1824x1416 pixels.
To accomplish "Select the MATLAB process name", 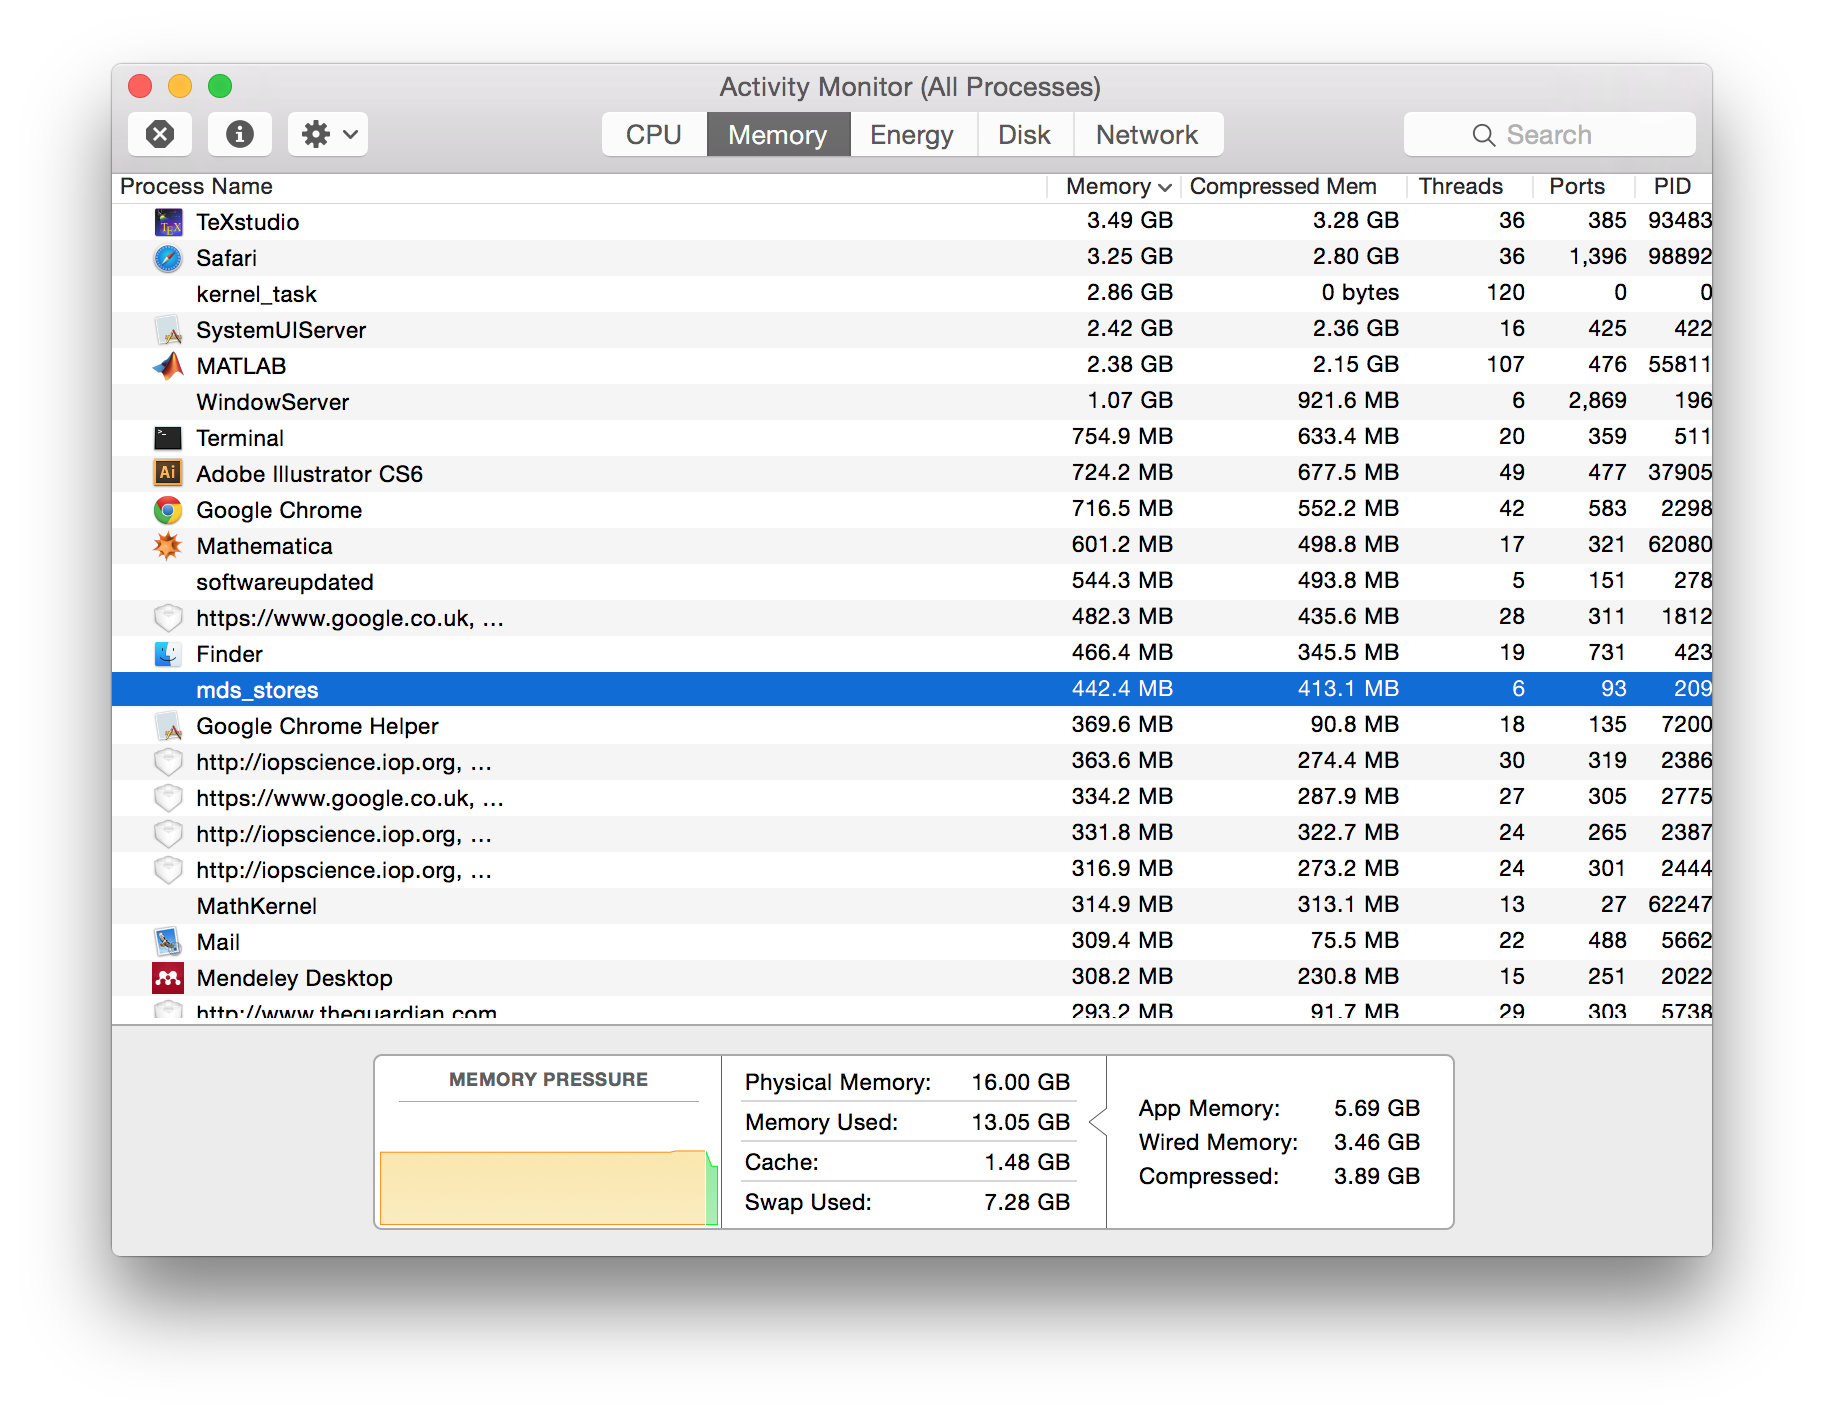I will point(241,366).
